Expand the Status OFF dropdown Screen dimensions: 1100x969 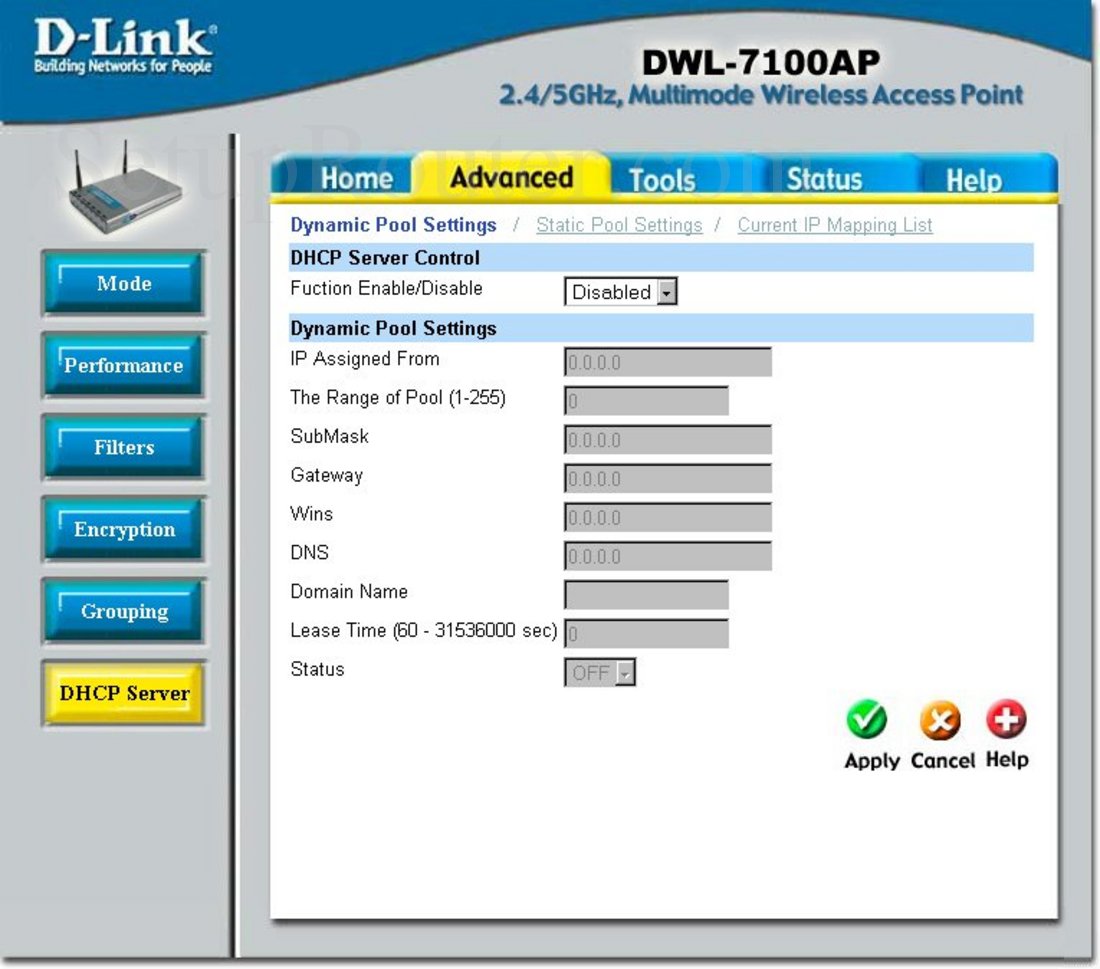pyautogui.click(x=600, y=672)
